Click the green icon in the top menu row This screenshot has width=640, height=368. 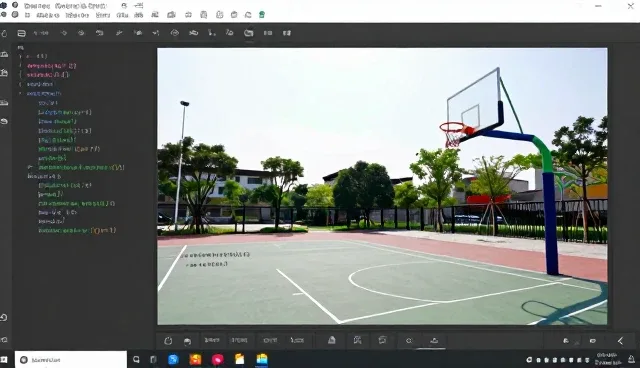pyautogui.click(x=262, y=15)
